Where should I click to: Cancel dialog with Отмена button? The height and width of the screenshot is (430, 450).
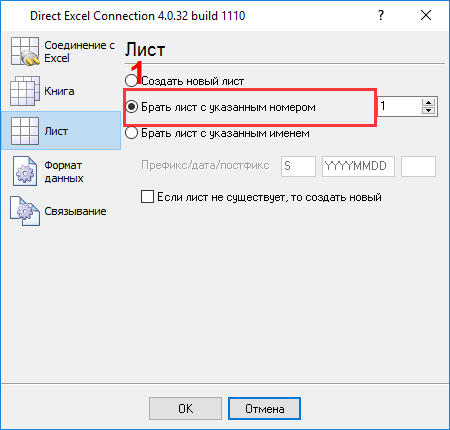coord(264,408)
